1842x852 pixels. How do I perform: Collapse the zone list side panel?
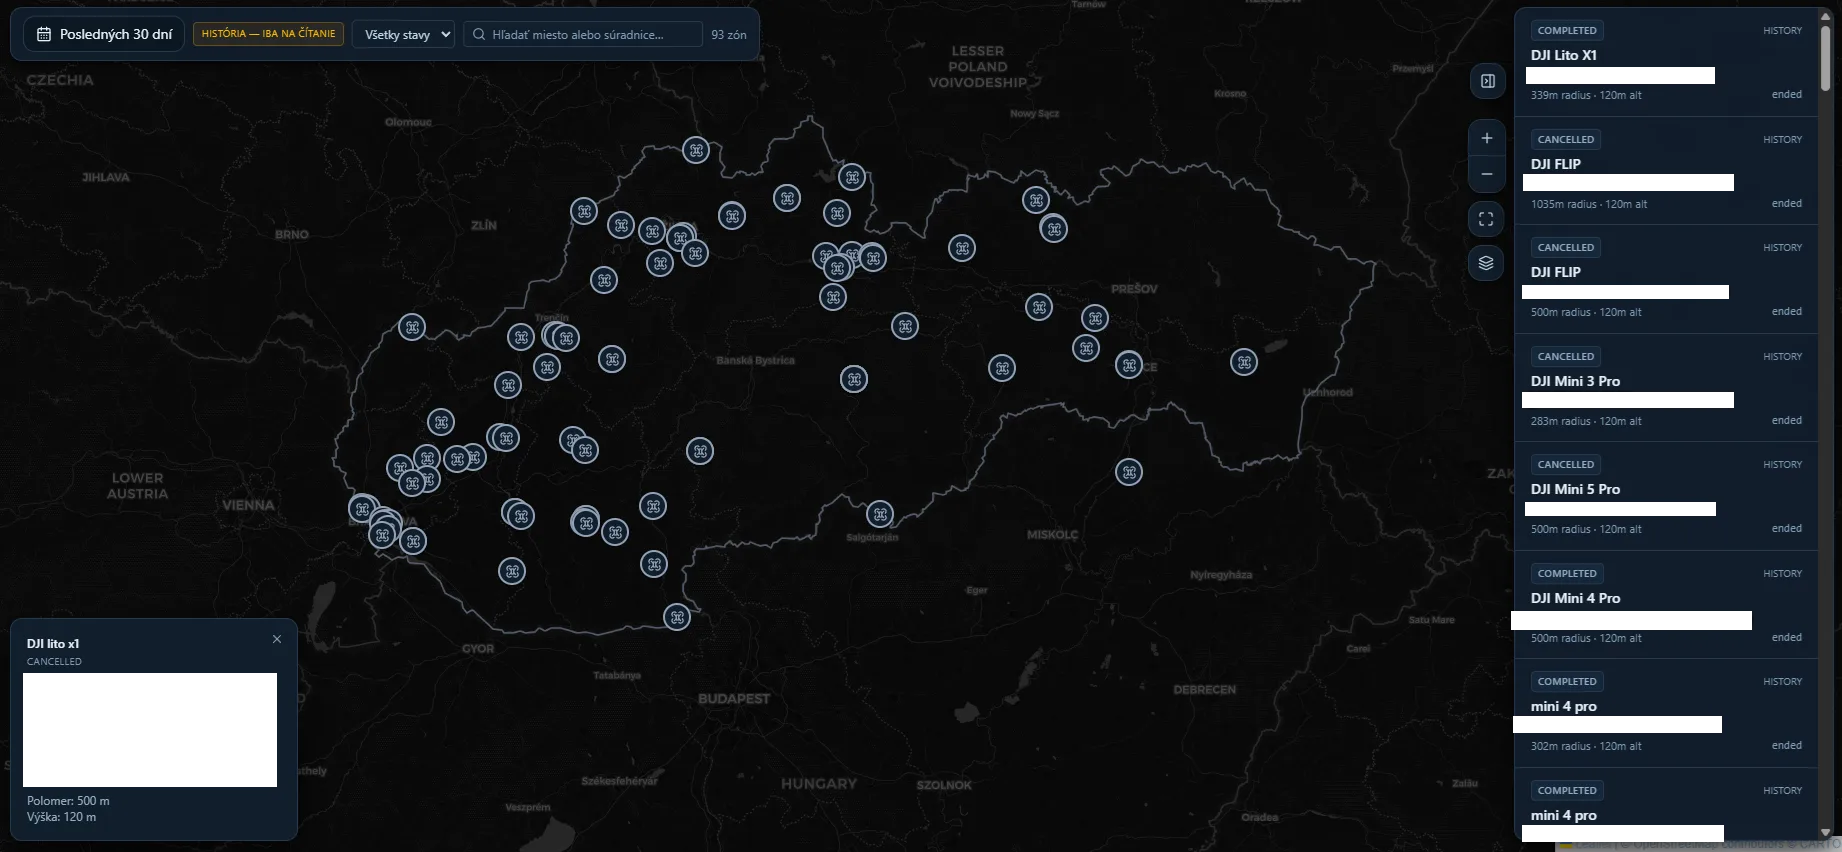[1487, 81]
